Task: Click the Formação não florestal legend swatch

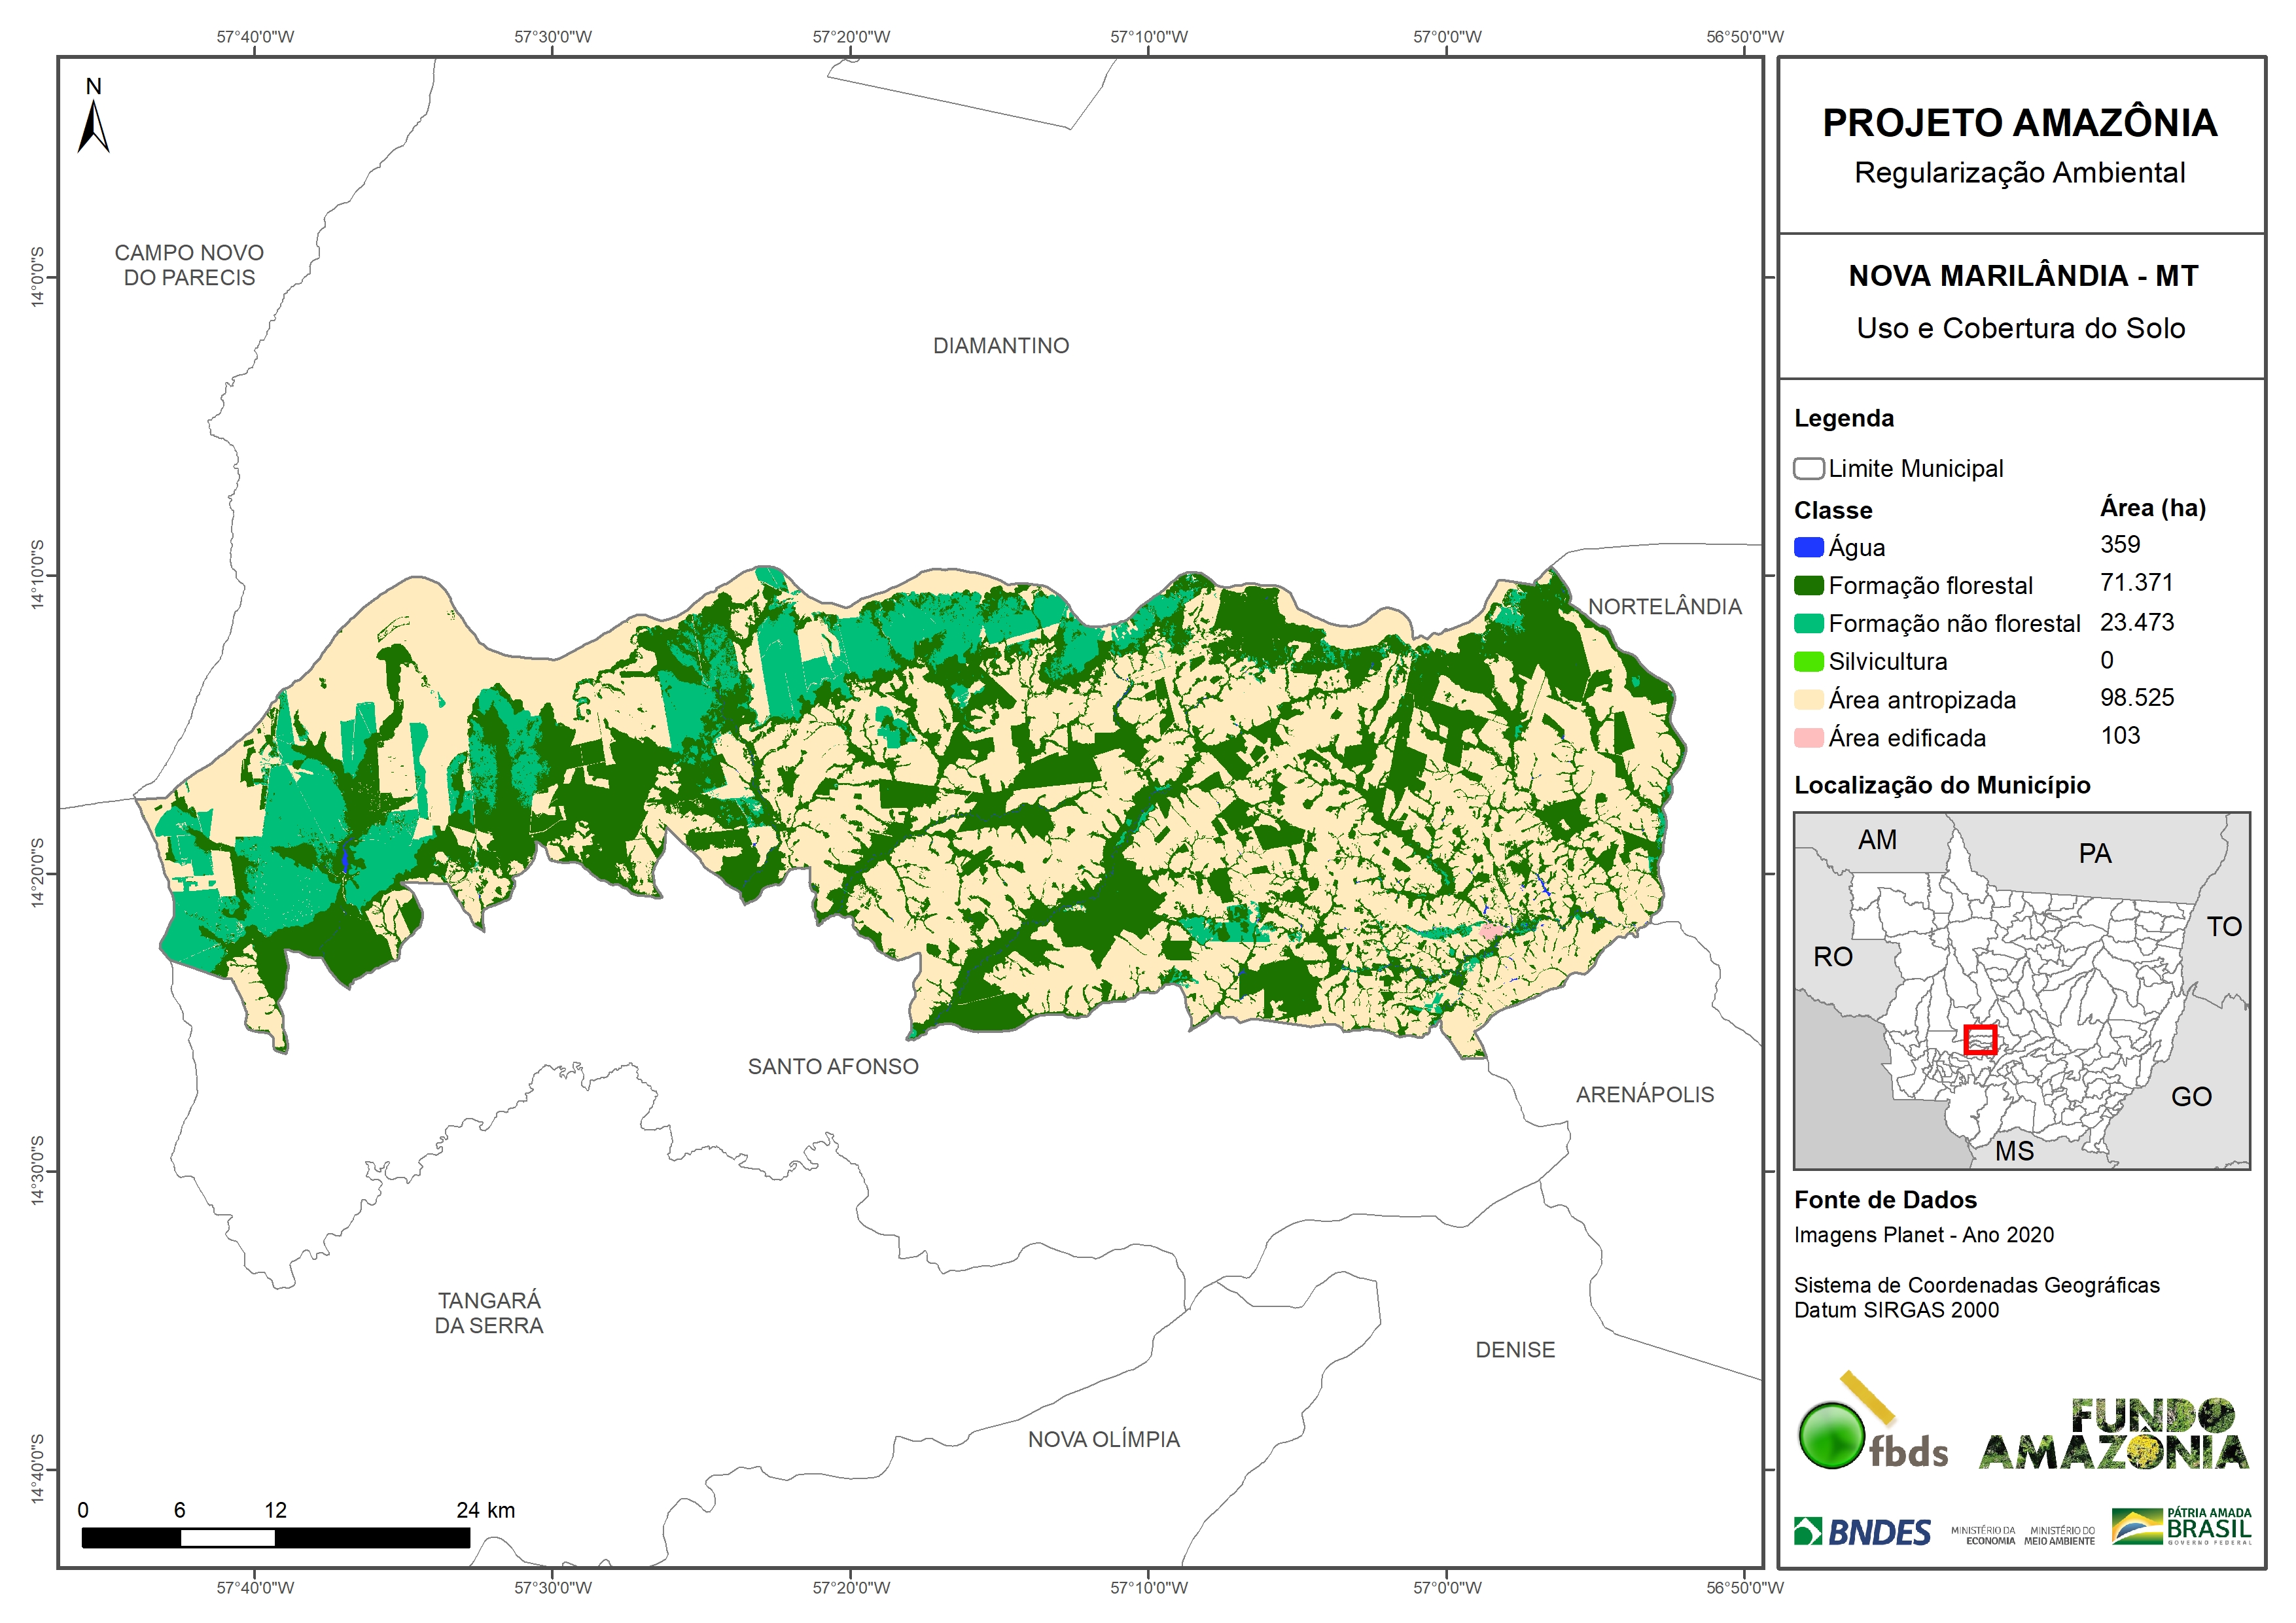Action: tap(1808, 623)
